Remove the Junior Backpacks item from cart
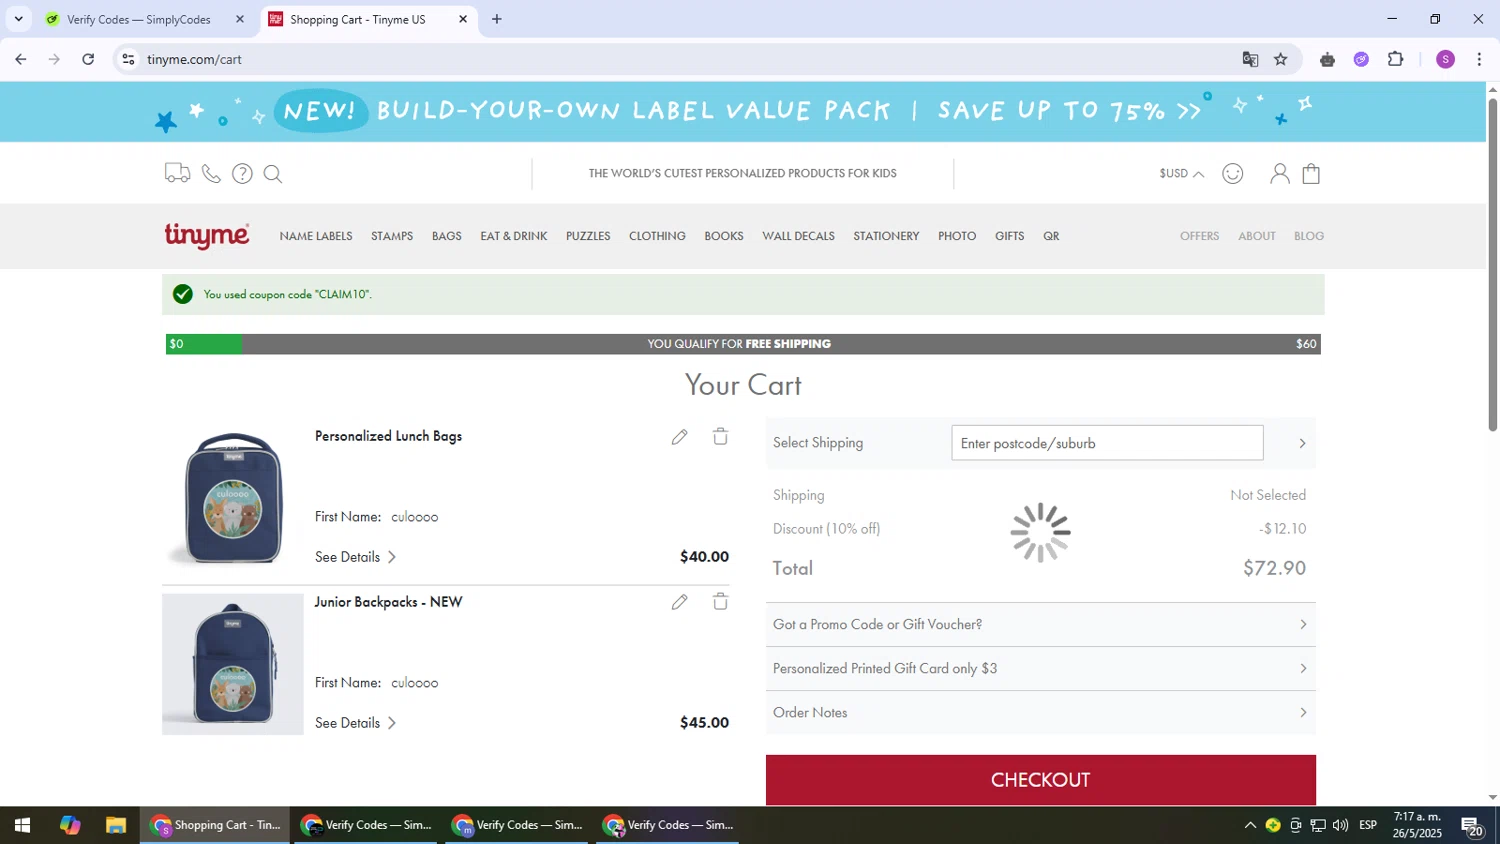The width and height of the screenshot is (1500, 844). coord(720,601)
